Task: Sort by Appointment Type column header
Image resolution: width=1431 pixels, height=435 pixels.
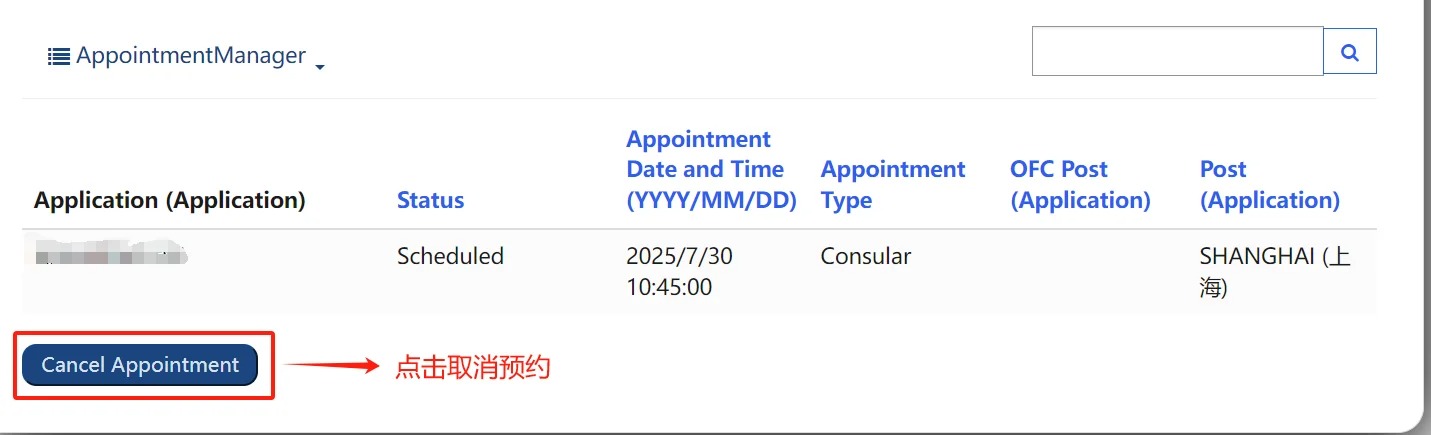Action: click(893, 185)
